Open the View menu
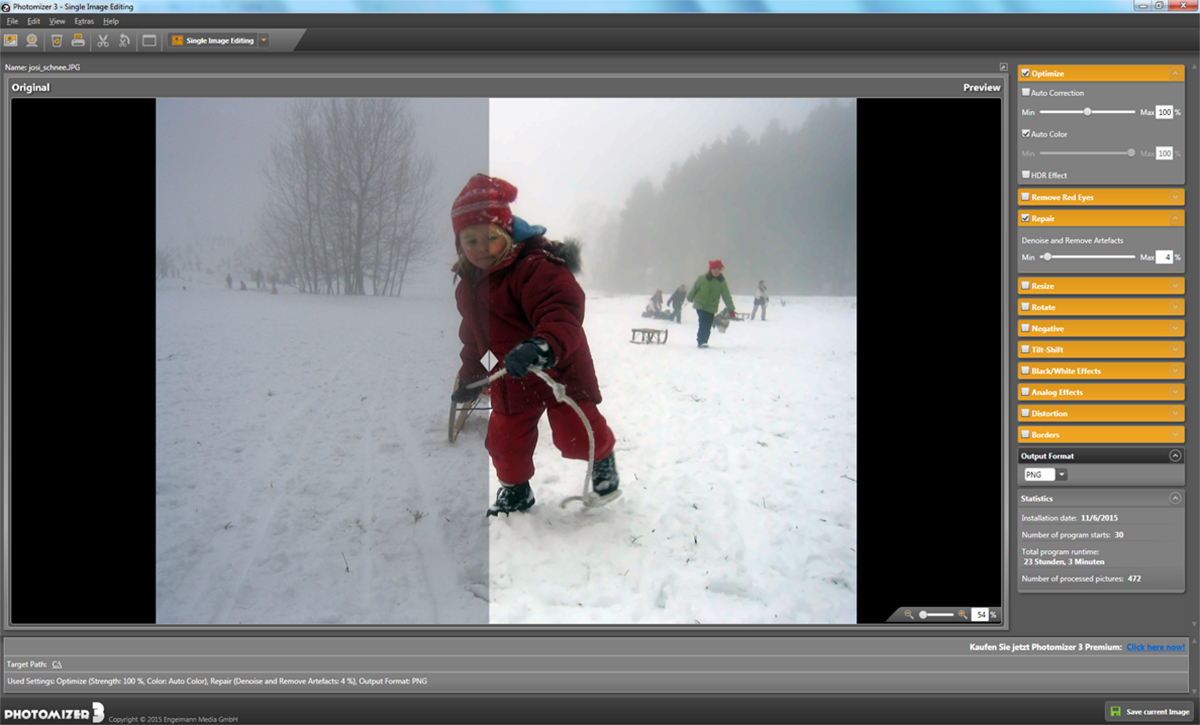 pyautogui.click(x=57, y=21)
